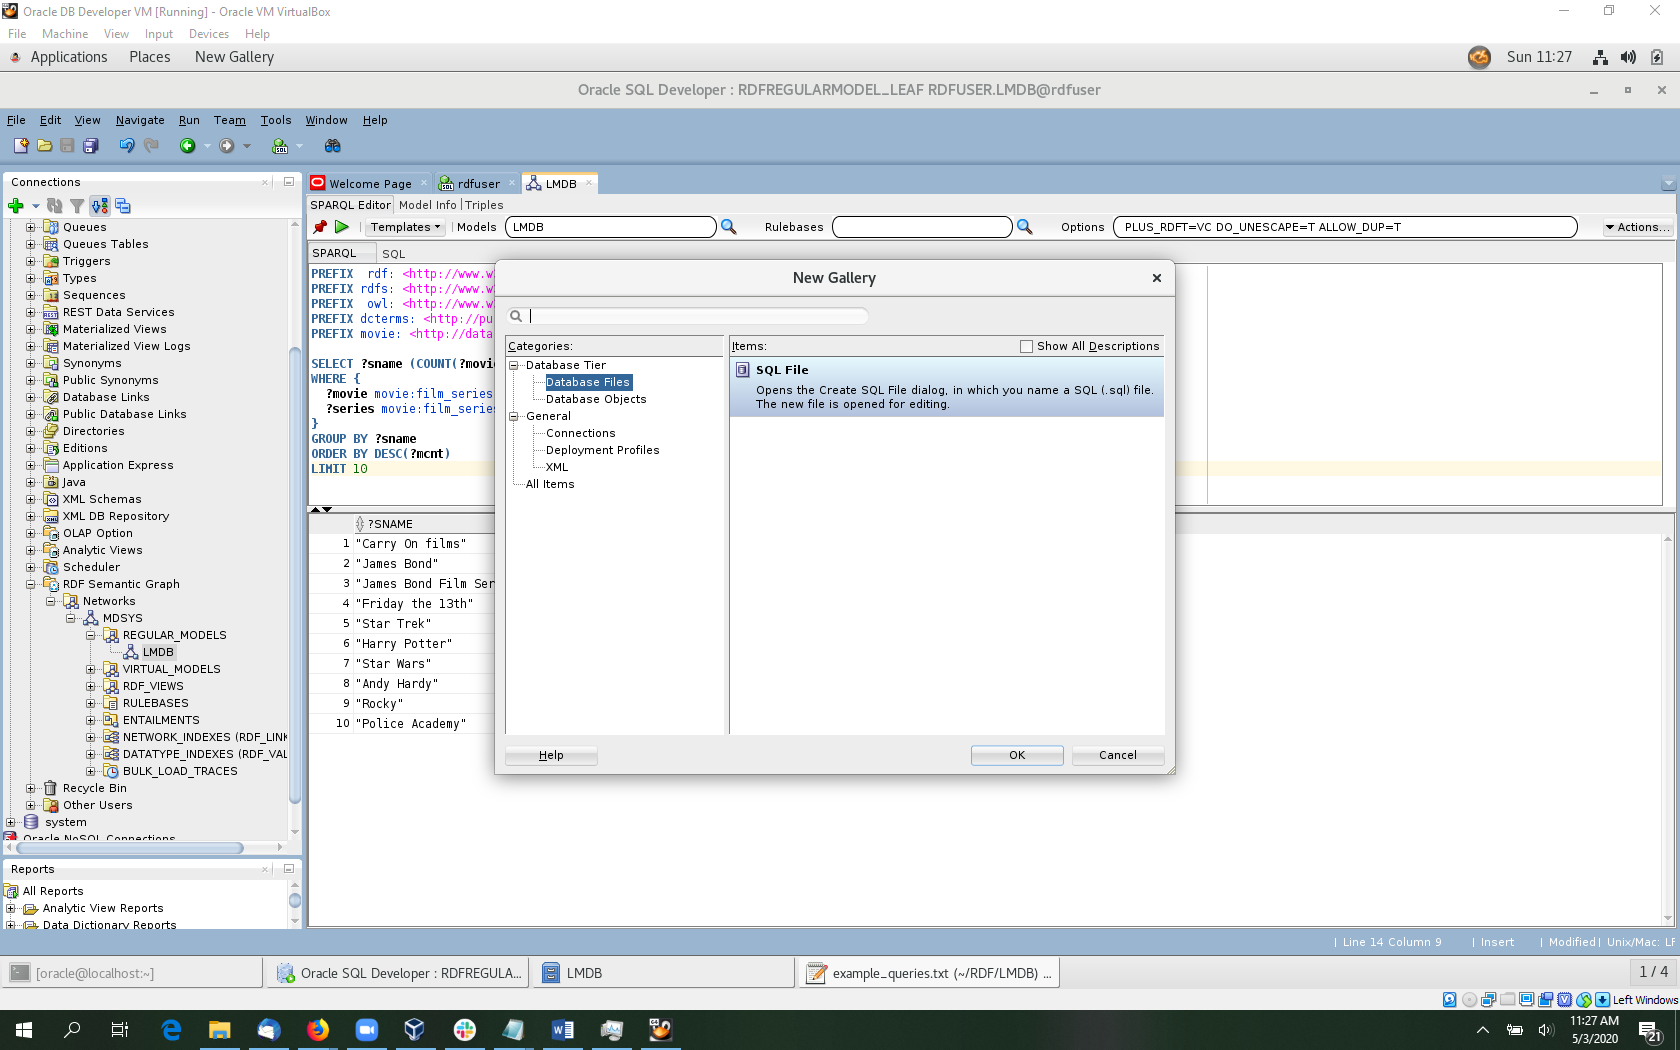Viewport: 1680px width, 1050px height.
Task: Click the filter funnel icon in Connections
Action: pos(77,206)
